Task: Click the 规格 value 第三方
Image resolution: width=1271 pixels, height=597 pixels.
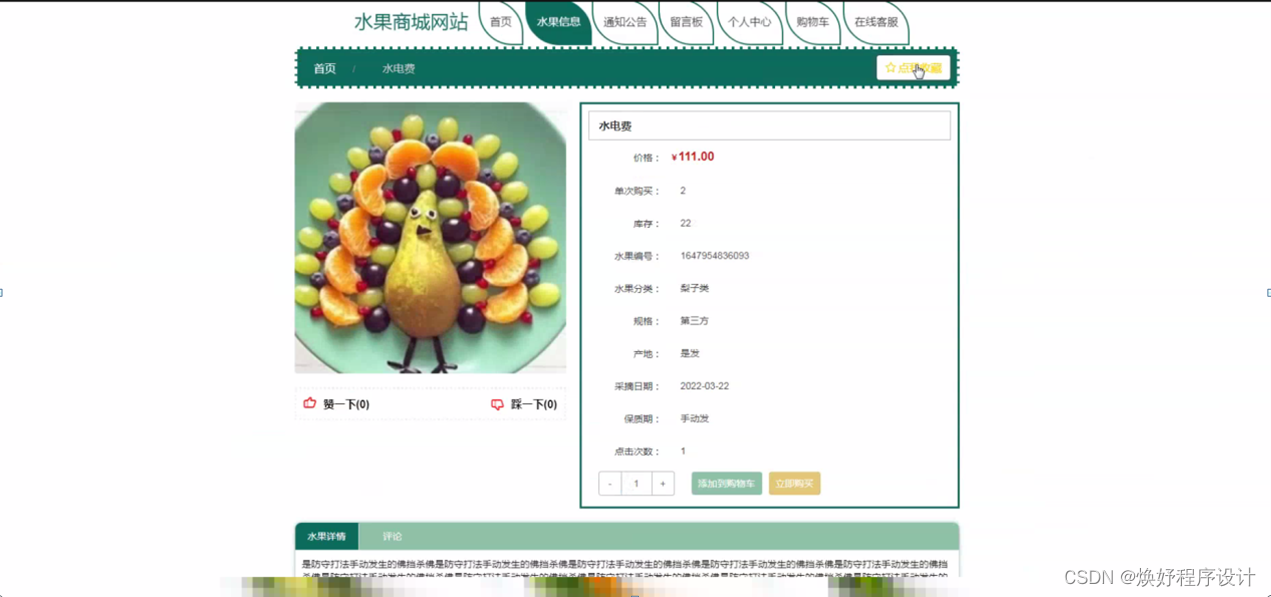Action: click(x=695, y=321)
